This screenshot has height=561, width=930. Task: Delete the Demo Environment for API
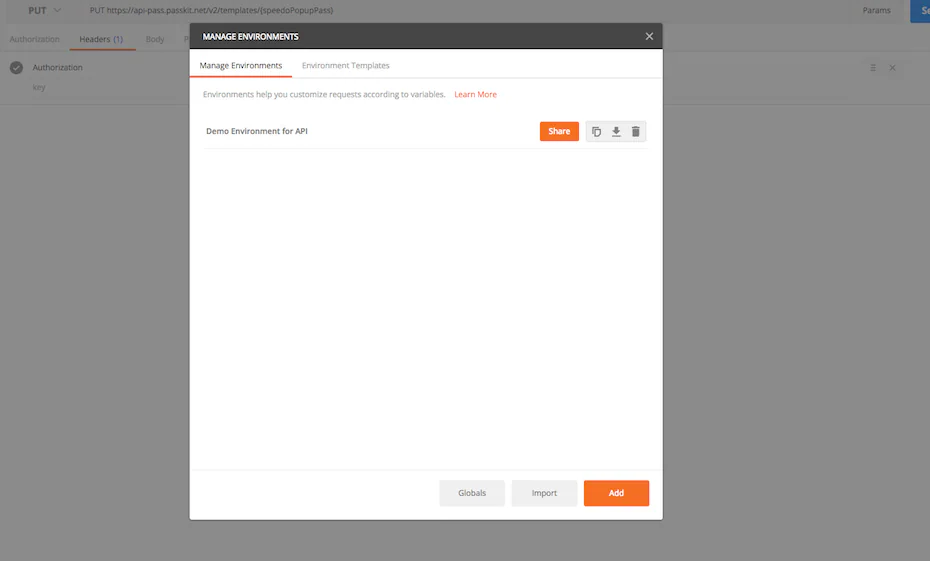pyautogui.click(x=636, y=132)
